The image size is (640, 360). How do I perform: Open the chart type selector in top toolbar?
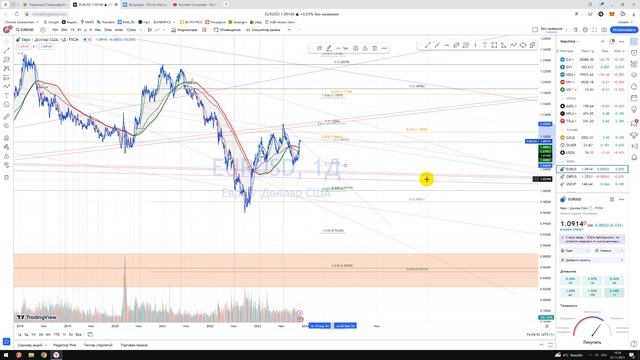(x=150, y=30)
